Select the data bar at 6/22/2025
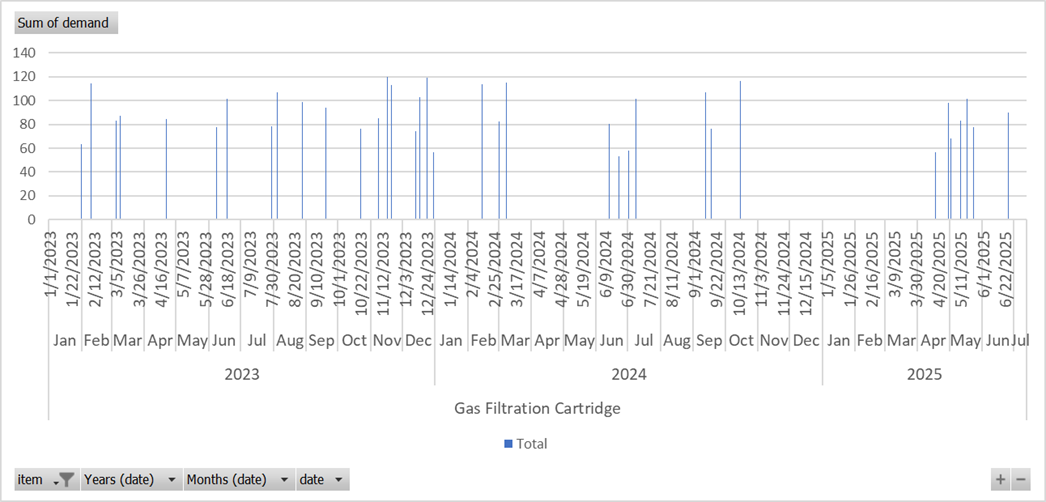Screen dimensions: 1046x502 [x=1008, y=165]
